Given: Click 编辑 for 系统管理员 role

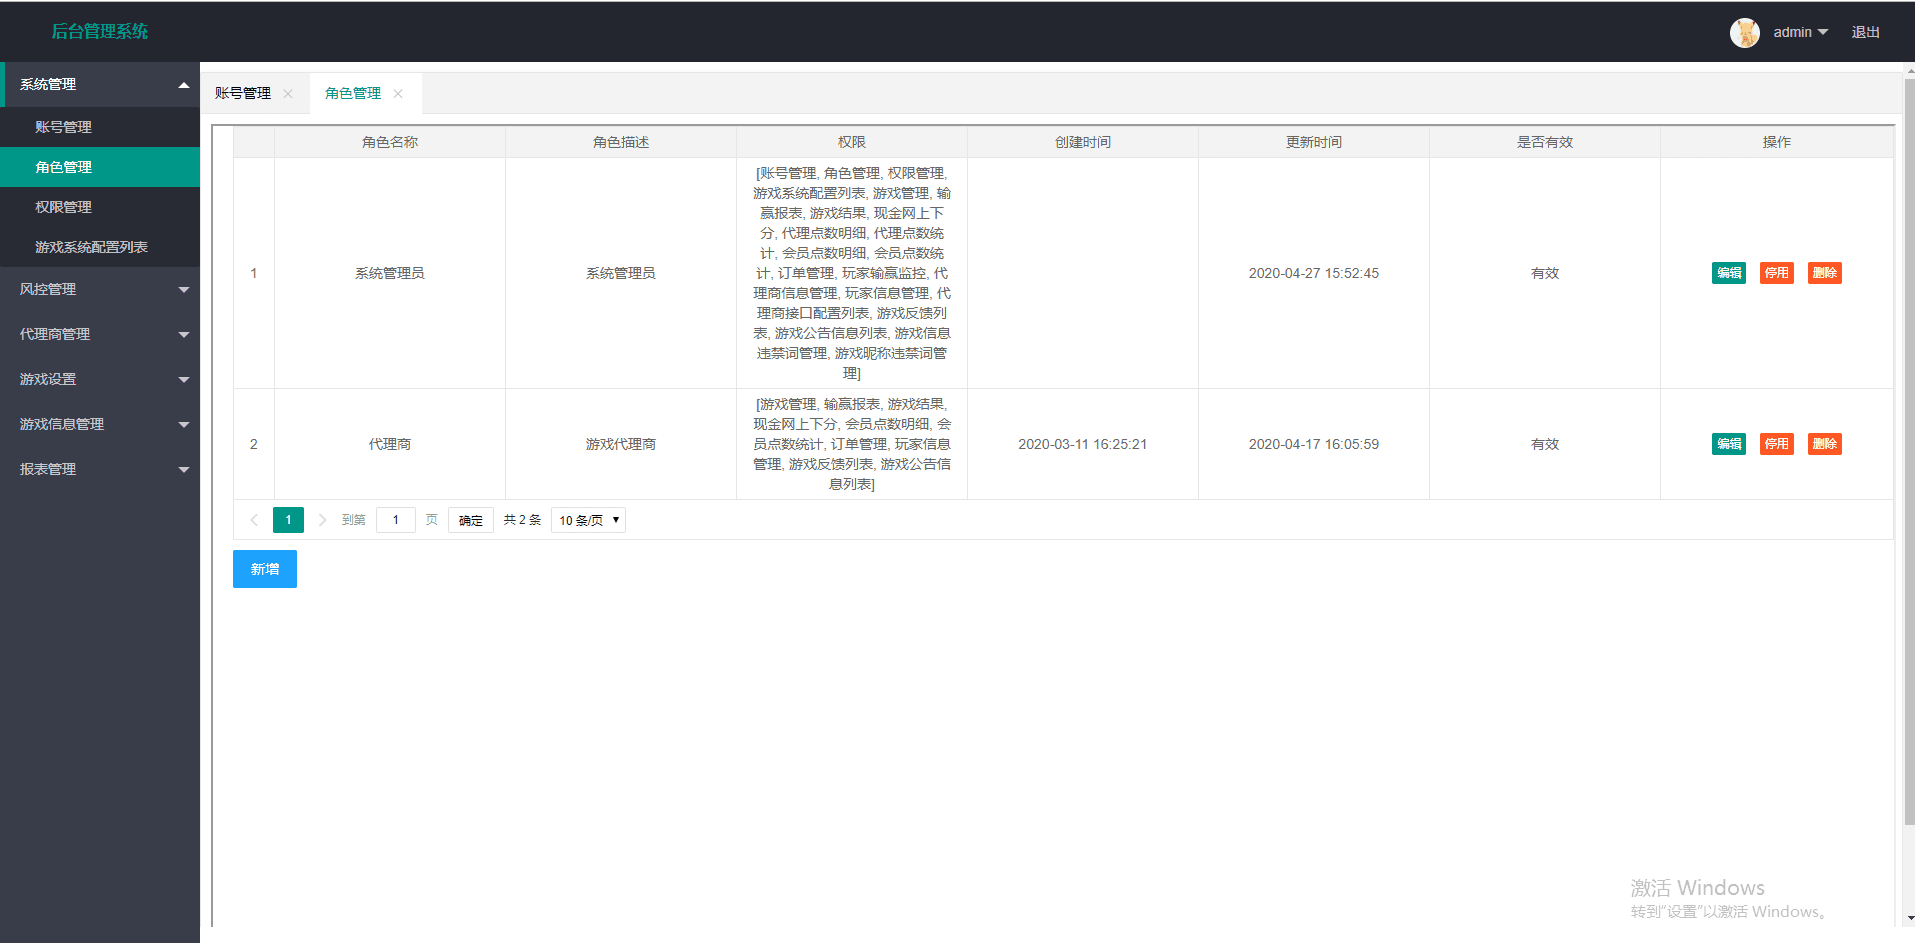Looking at the screenshot, I should point(1728,273).
